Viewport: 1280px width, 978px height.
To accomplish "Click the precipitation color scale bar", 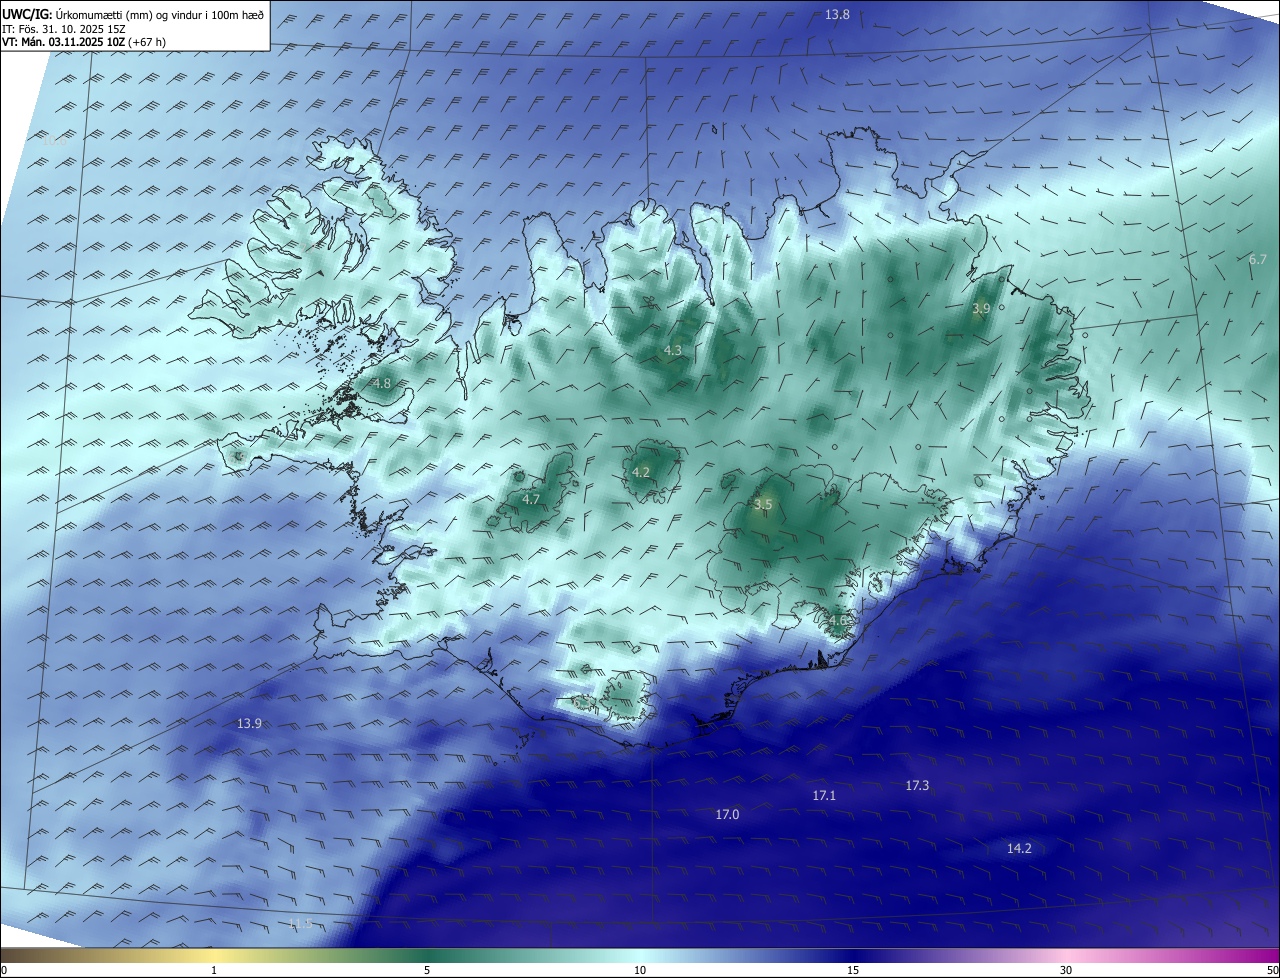I will coord(640,955).
